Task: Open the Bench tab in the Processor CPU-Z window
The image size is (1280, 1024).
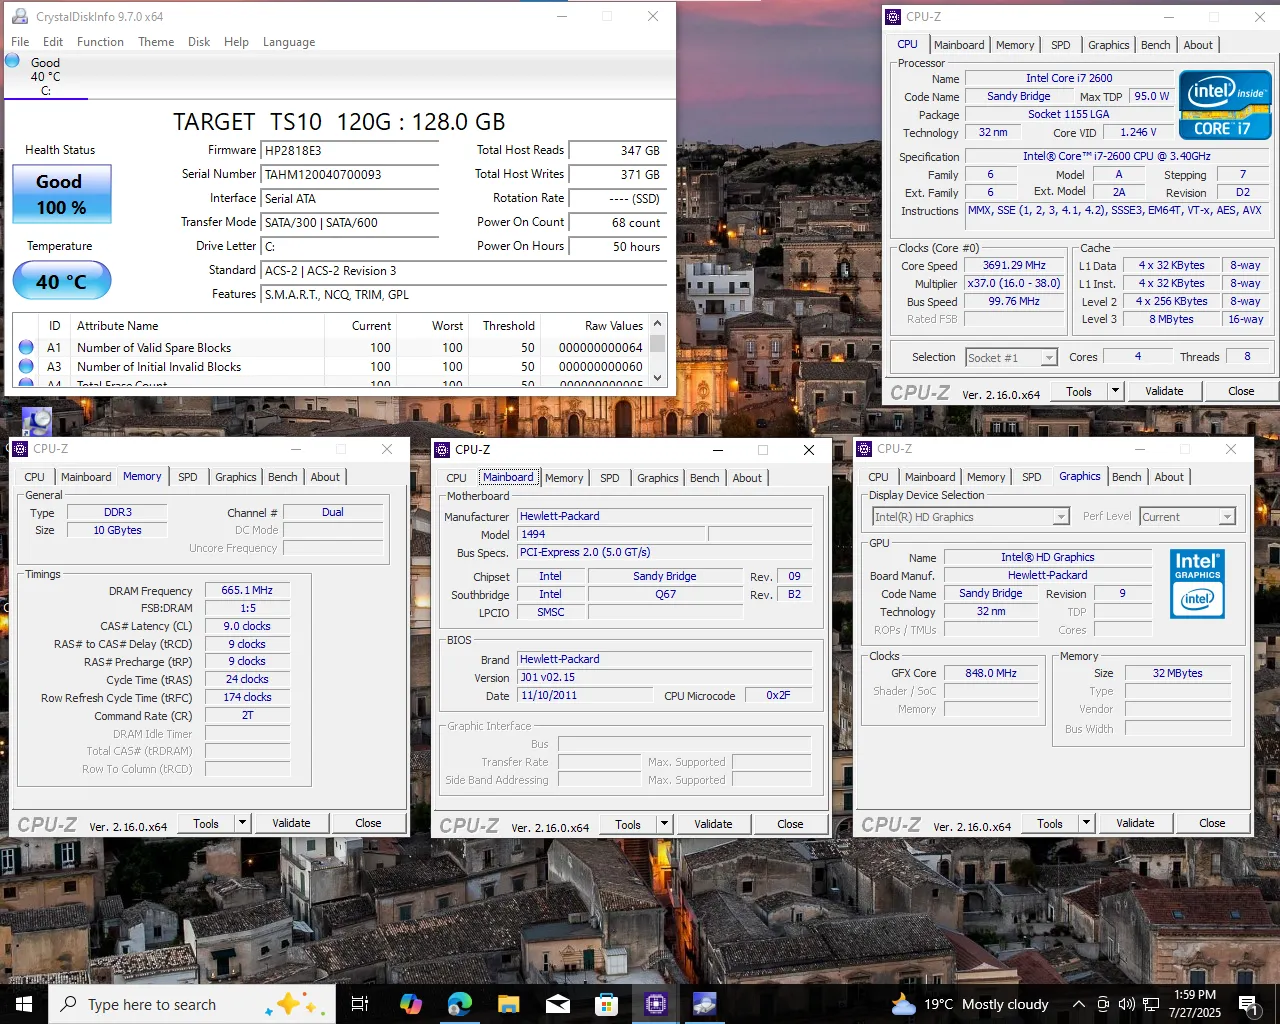Action: pos(1155,45)
